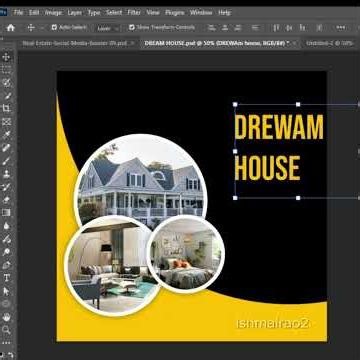
Task: Select the Ellipse shape tool
Action: (x=6, y=304)
